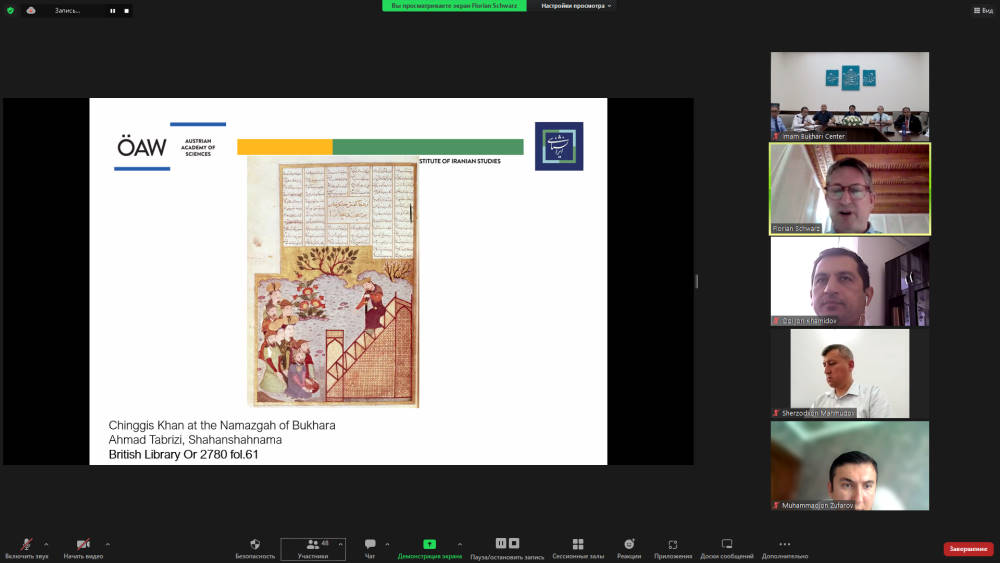Click 'Austrian Academy of Sciences' text
The image size is (1000, 563).
click(x=198, y=147)
